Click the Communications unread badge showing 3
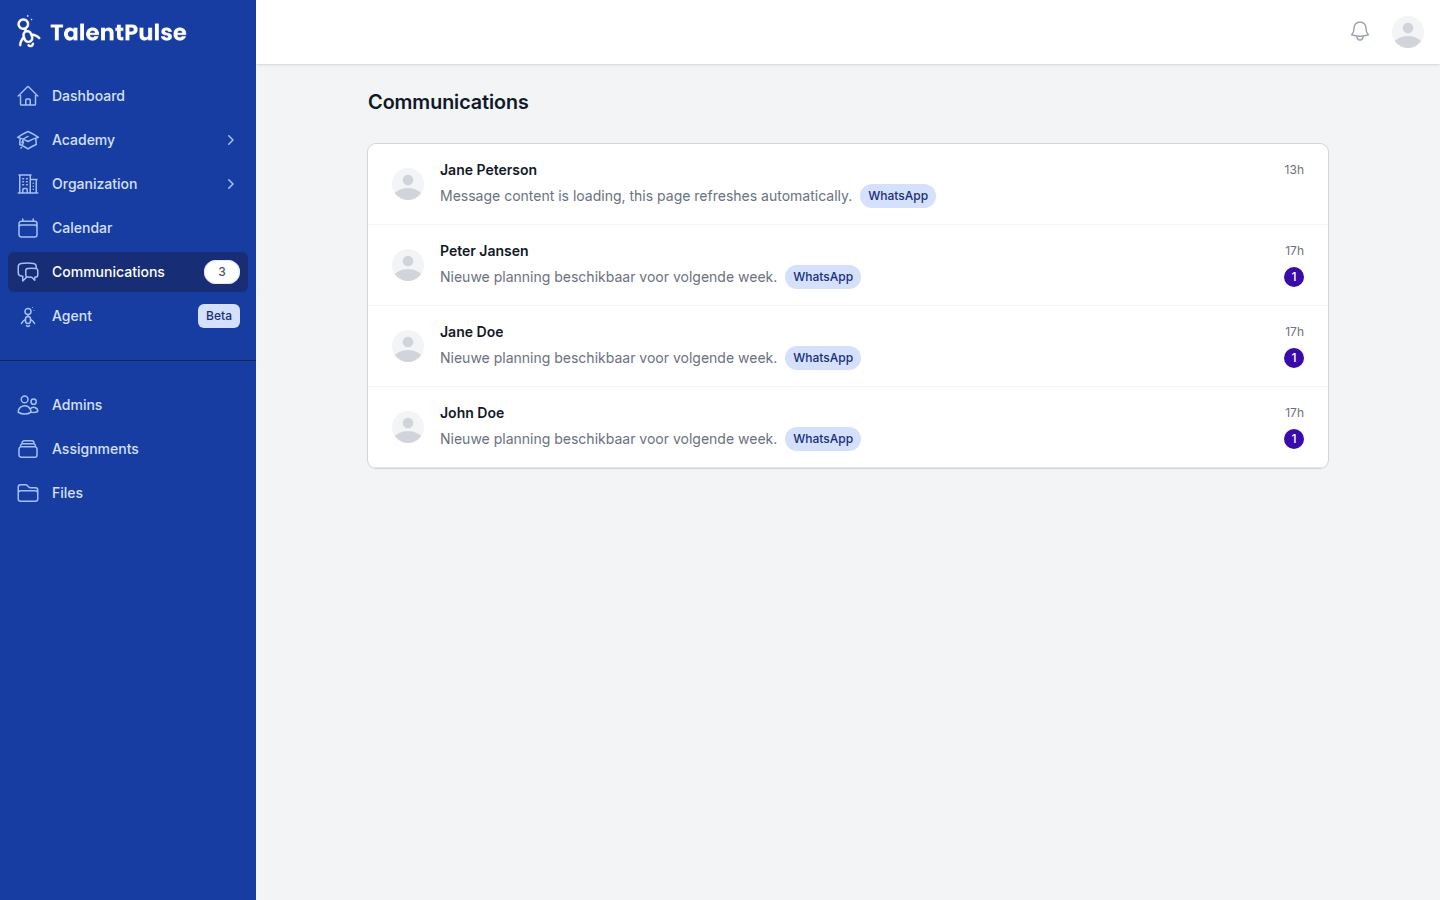This screenshot has height=900, width=1440. coord(222,272)
